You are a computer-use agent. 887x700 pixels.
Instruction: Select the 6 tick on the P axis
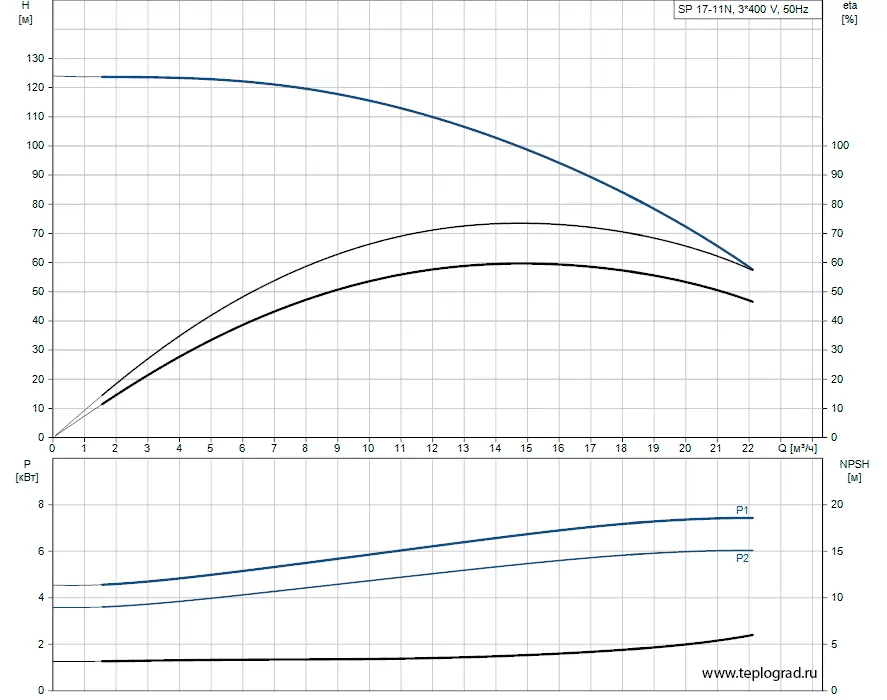[41, 551]
